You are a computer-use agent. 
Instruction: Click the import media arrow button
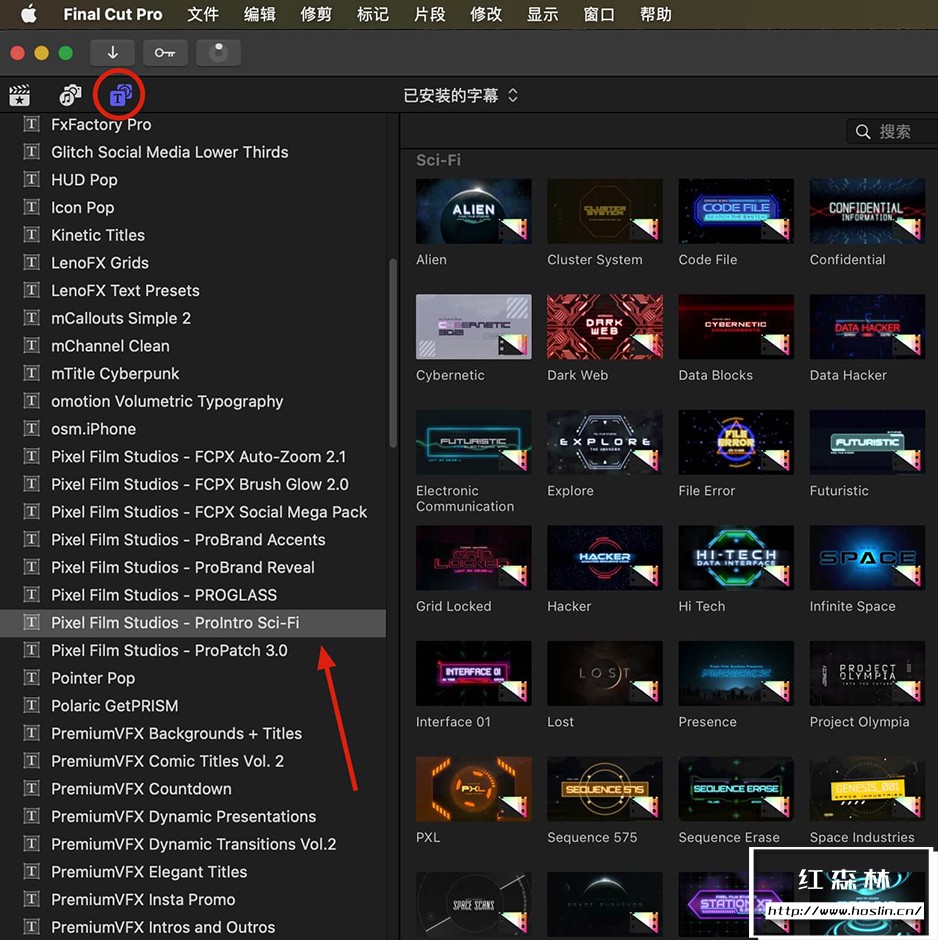(112, 53)
